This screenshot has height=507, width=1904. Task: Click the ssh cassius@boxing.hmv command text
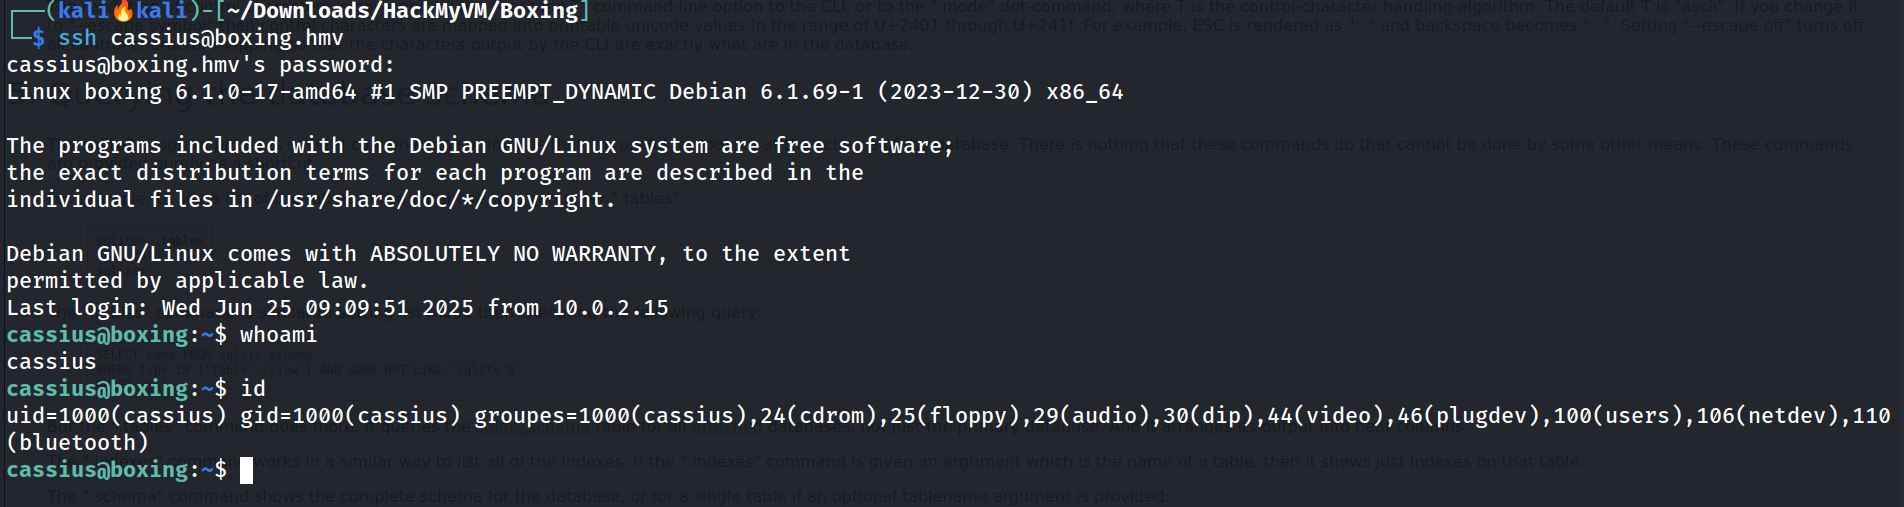coord(200,38)
